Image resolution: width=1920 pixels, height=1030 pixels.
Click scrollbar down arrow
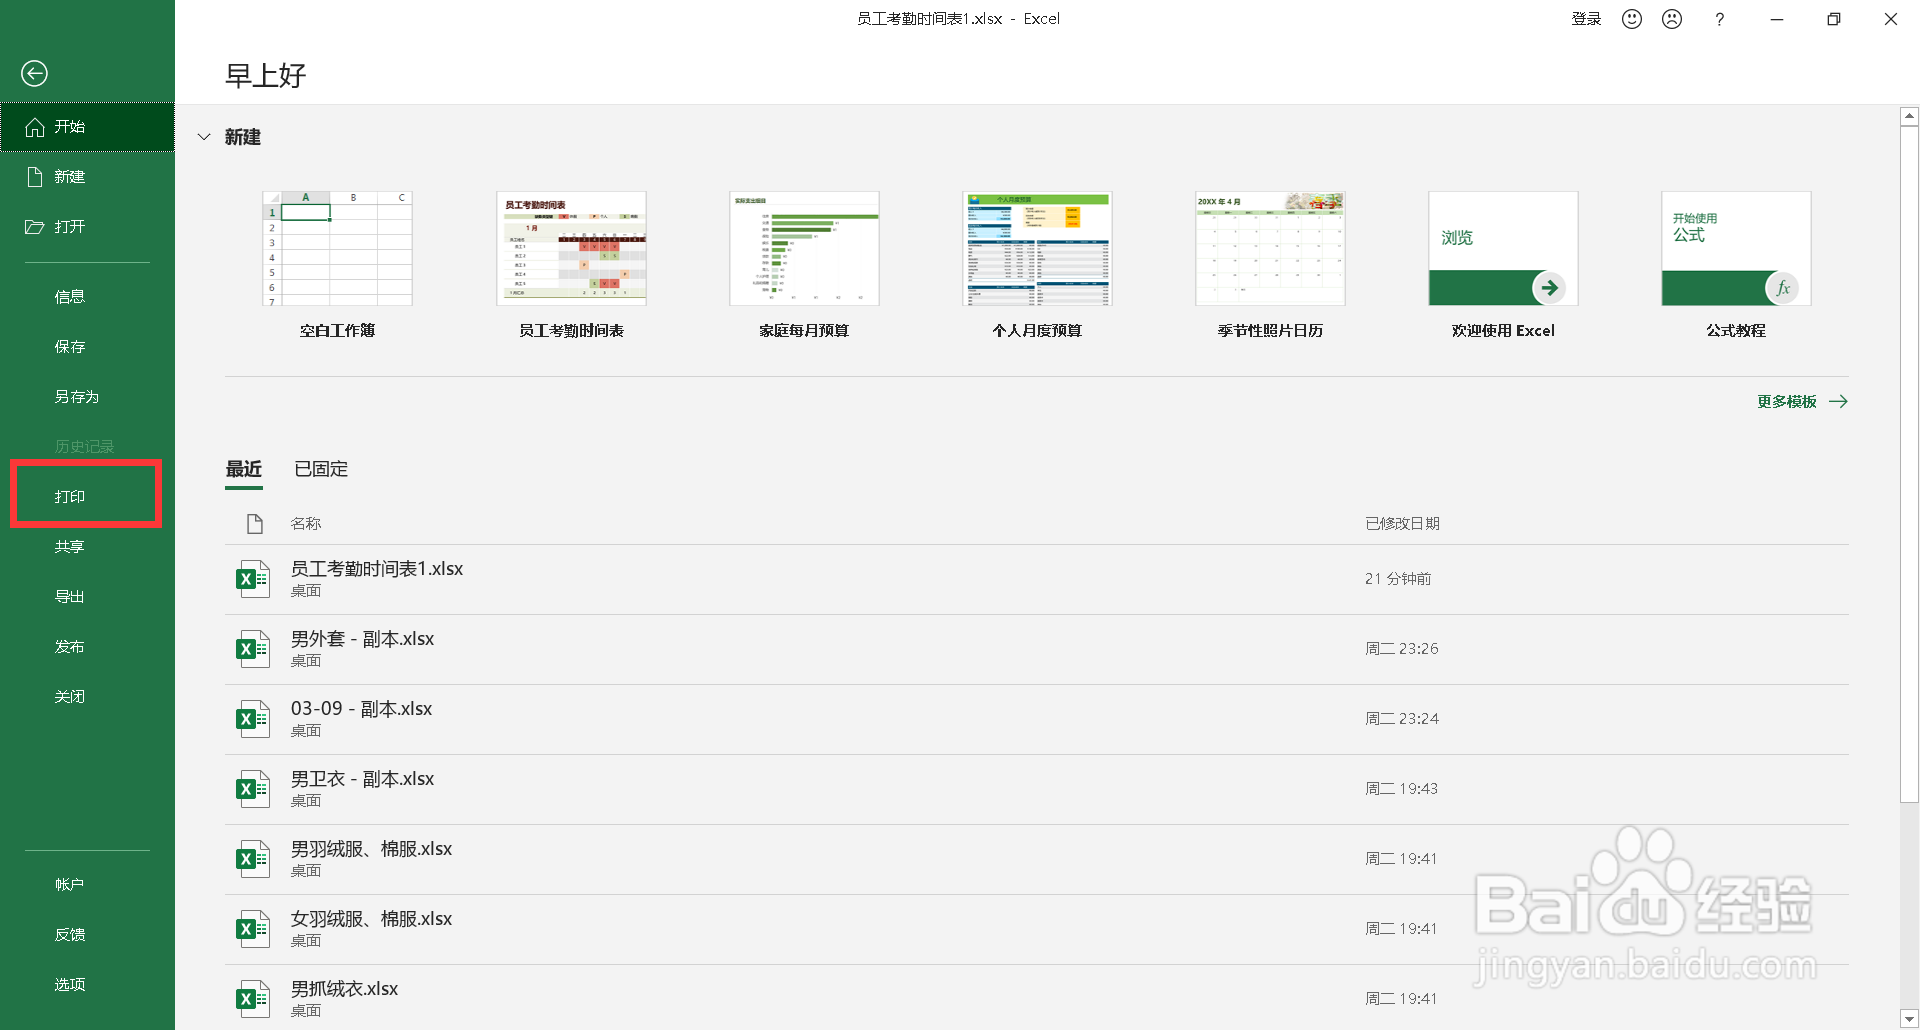[x=1909, y=1018]
